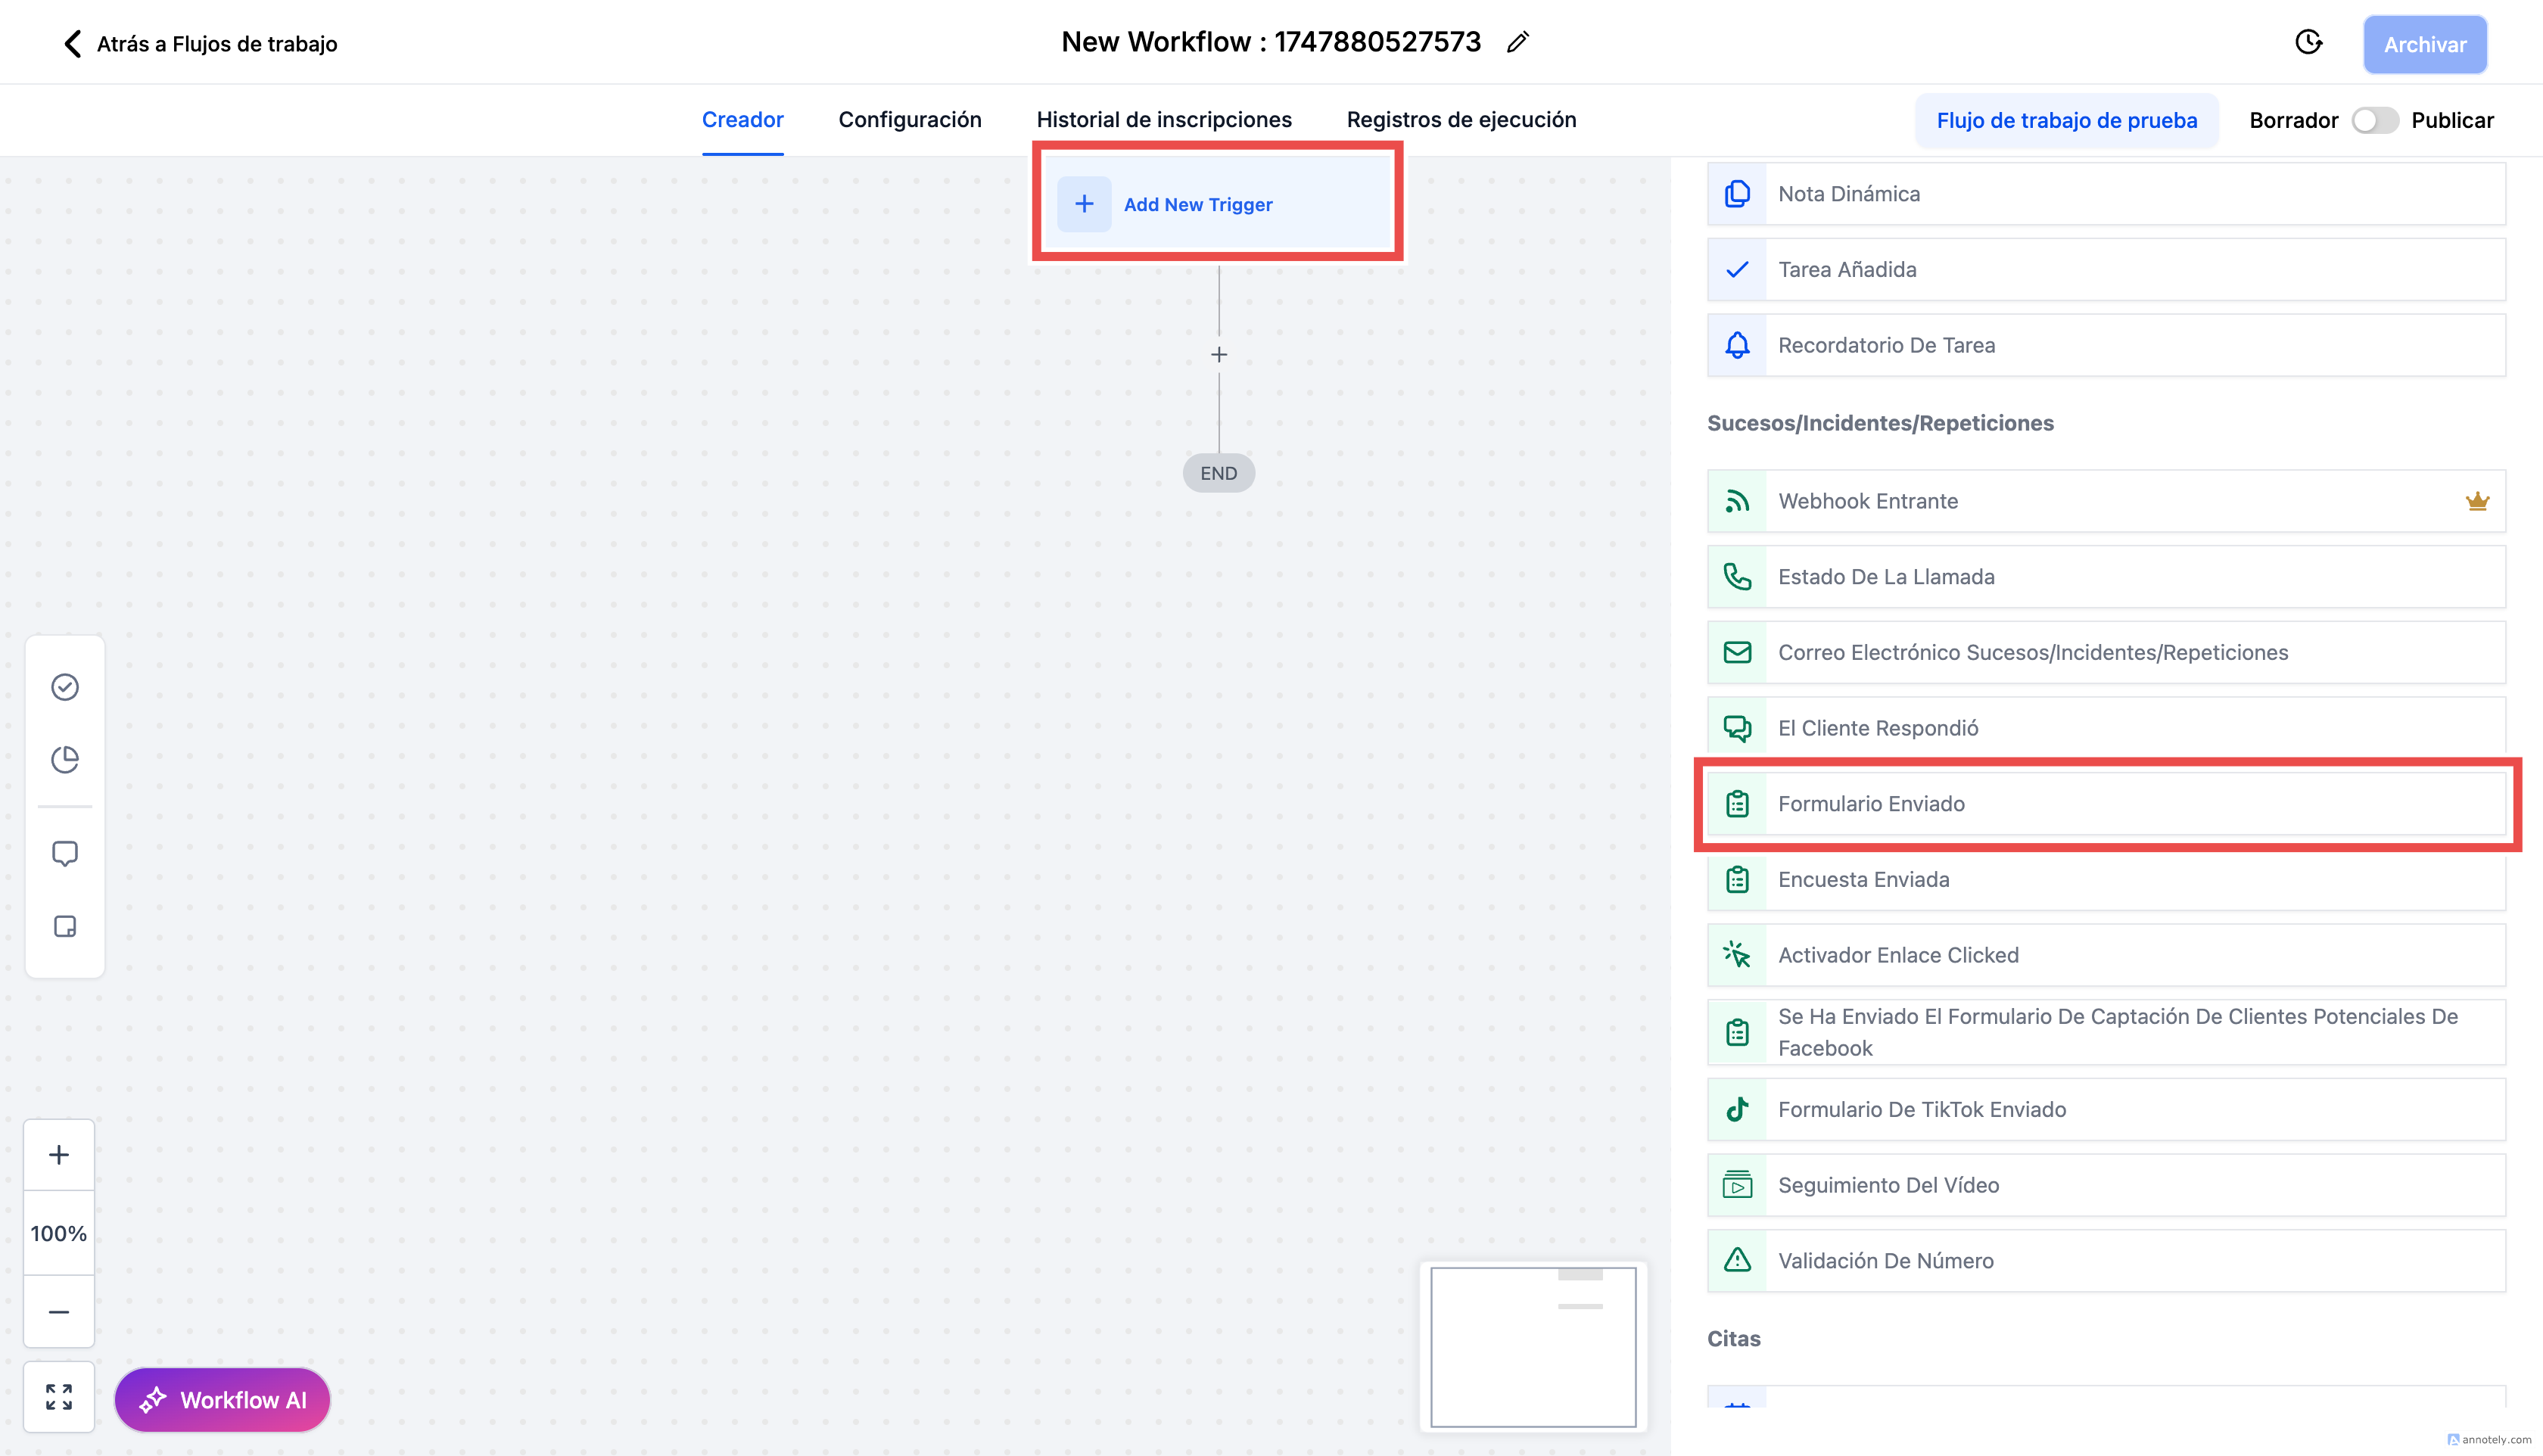Click the fullscreen fit-view icon
The height and width of the screenshot is (1456, 2543).
[x=59, y=1396]
